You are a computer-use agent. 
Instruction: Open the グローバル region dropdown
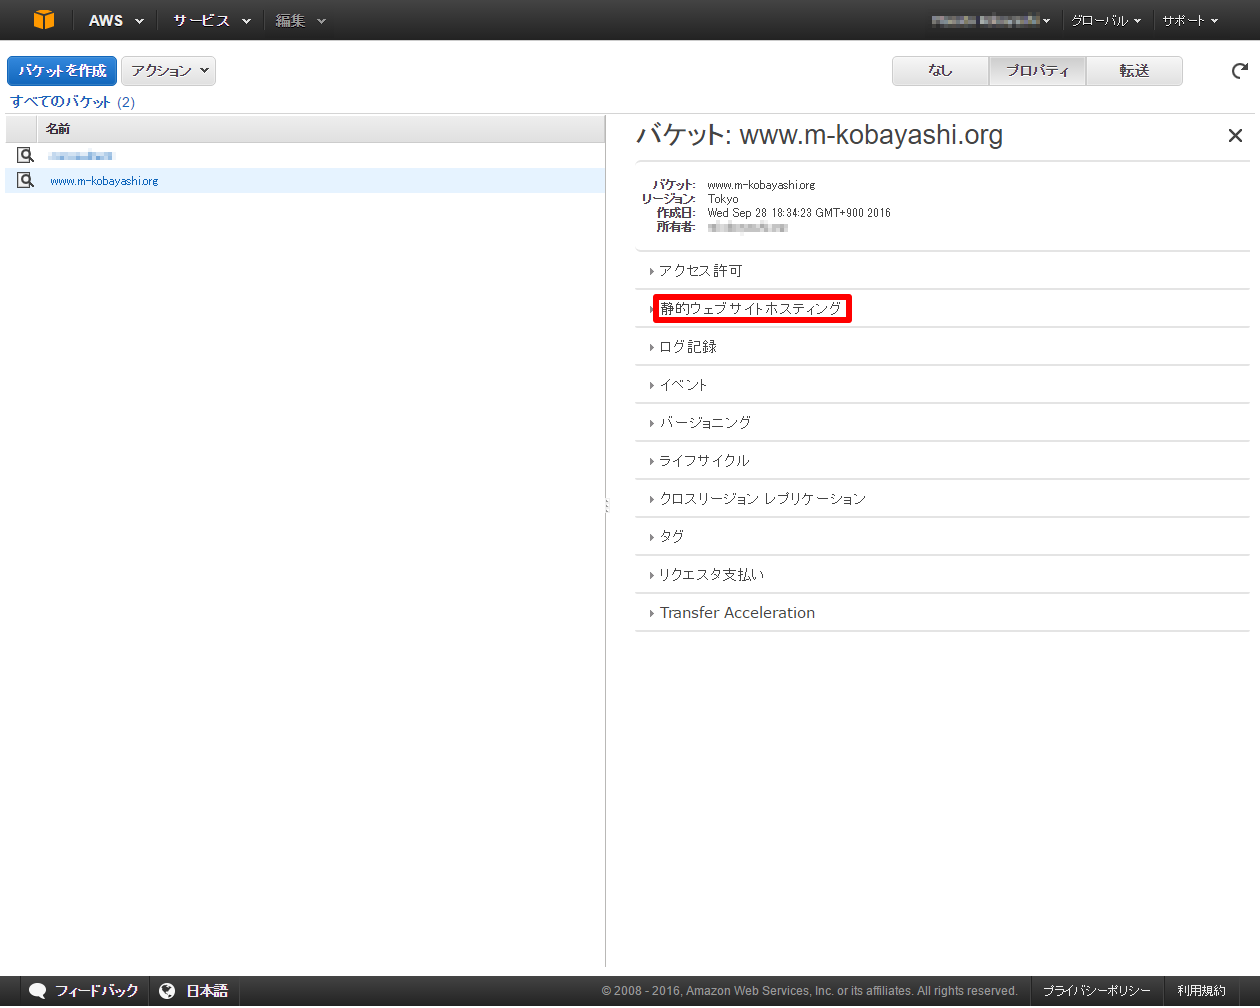tap(1105, 20)
